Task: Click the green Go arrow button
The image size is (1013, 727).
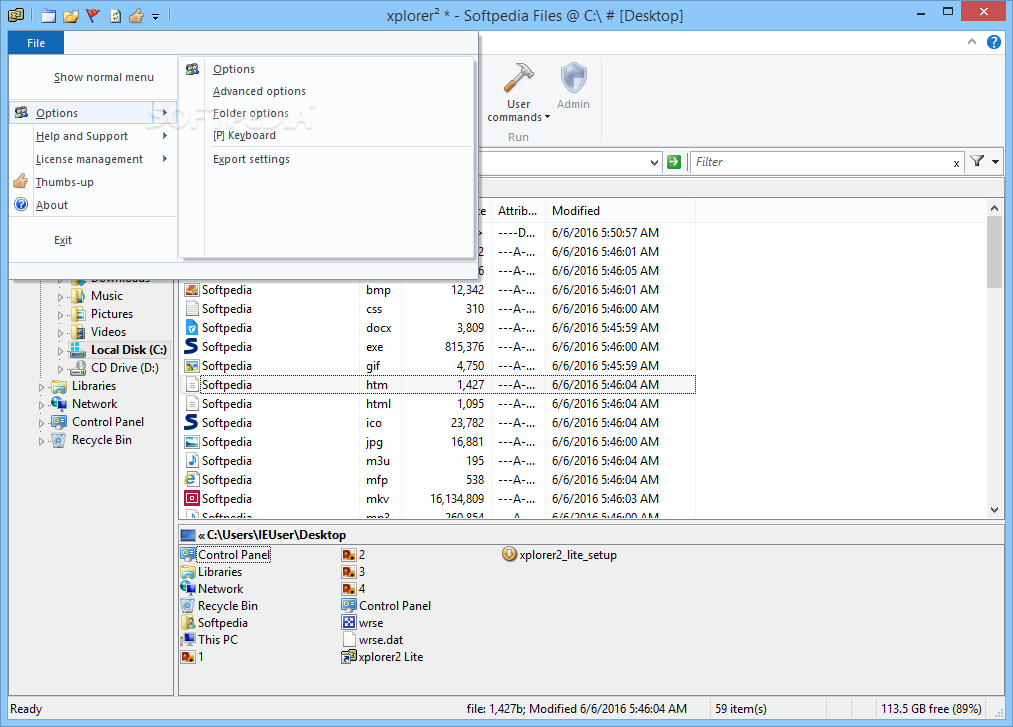Action: [674, 162]
